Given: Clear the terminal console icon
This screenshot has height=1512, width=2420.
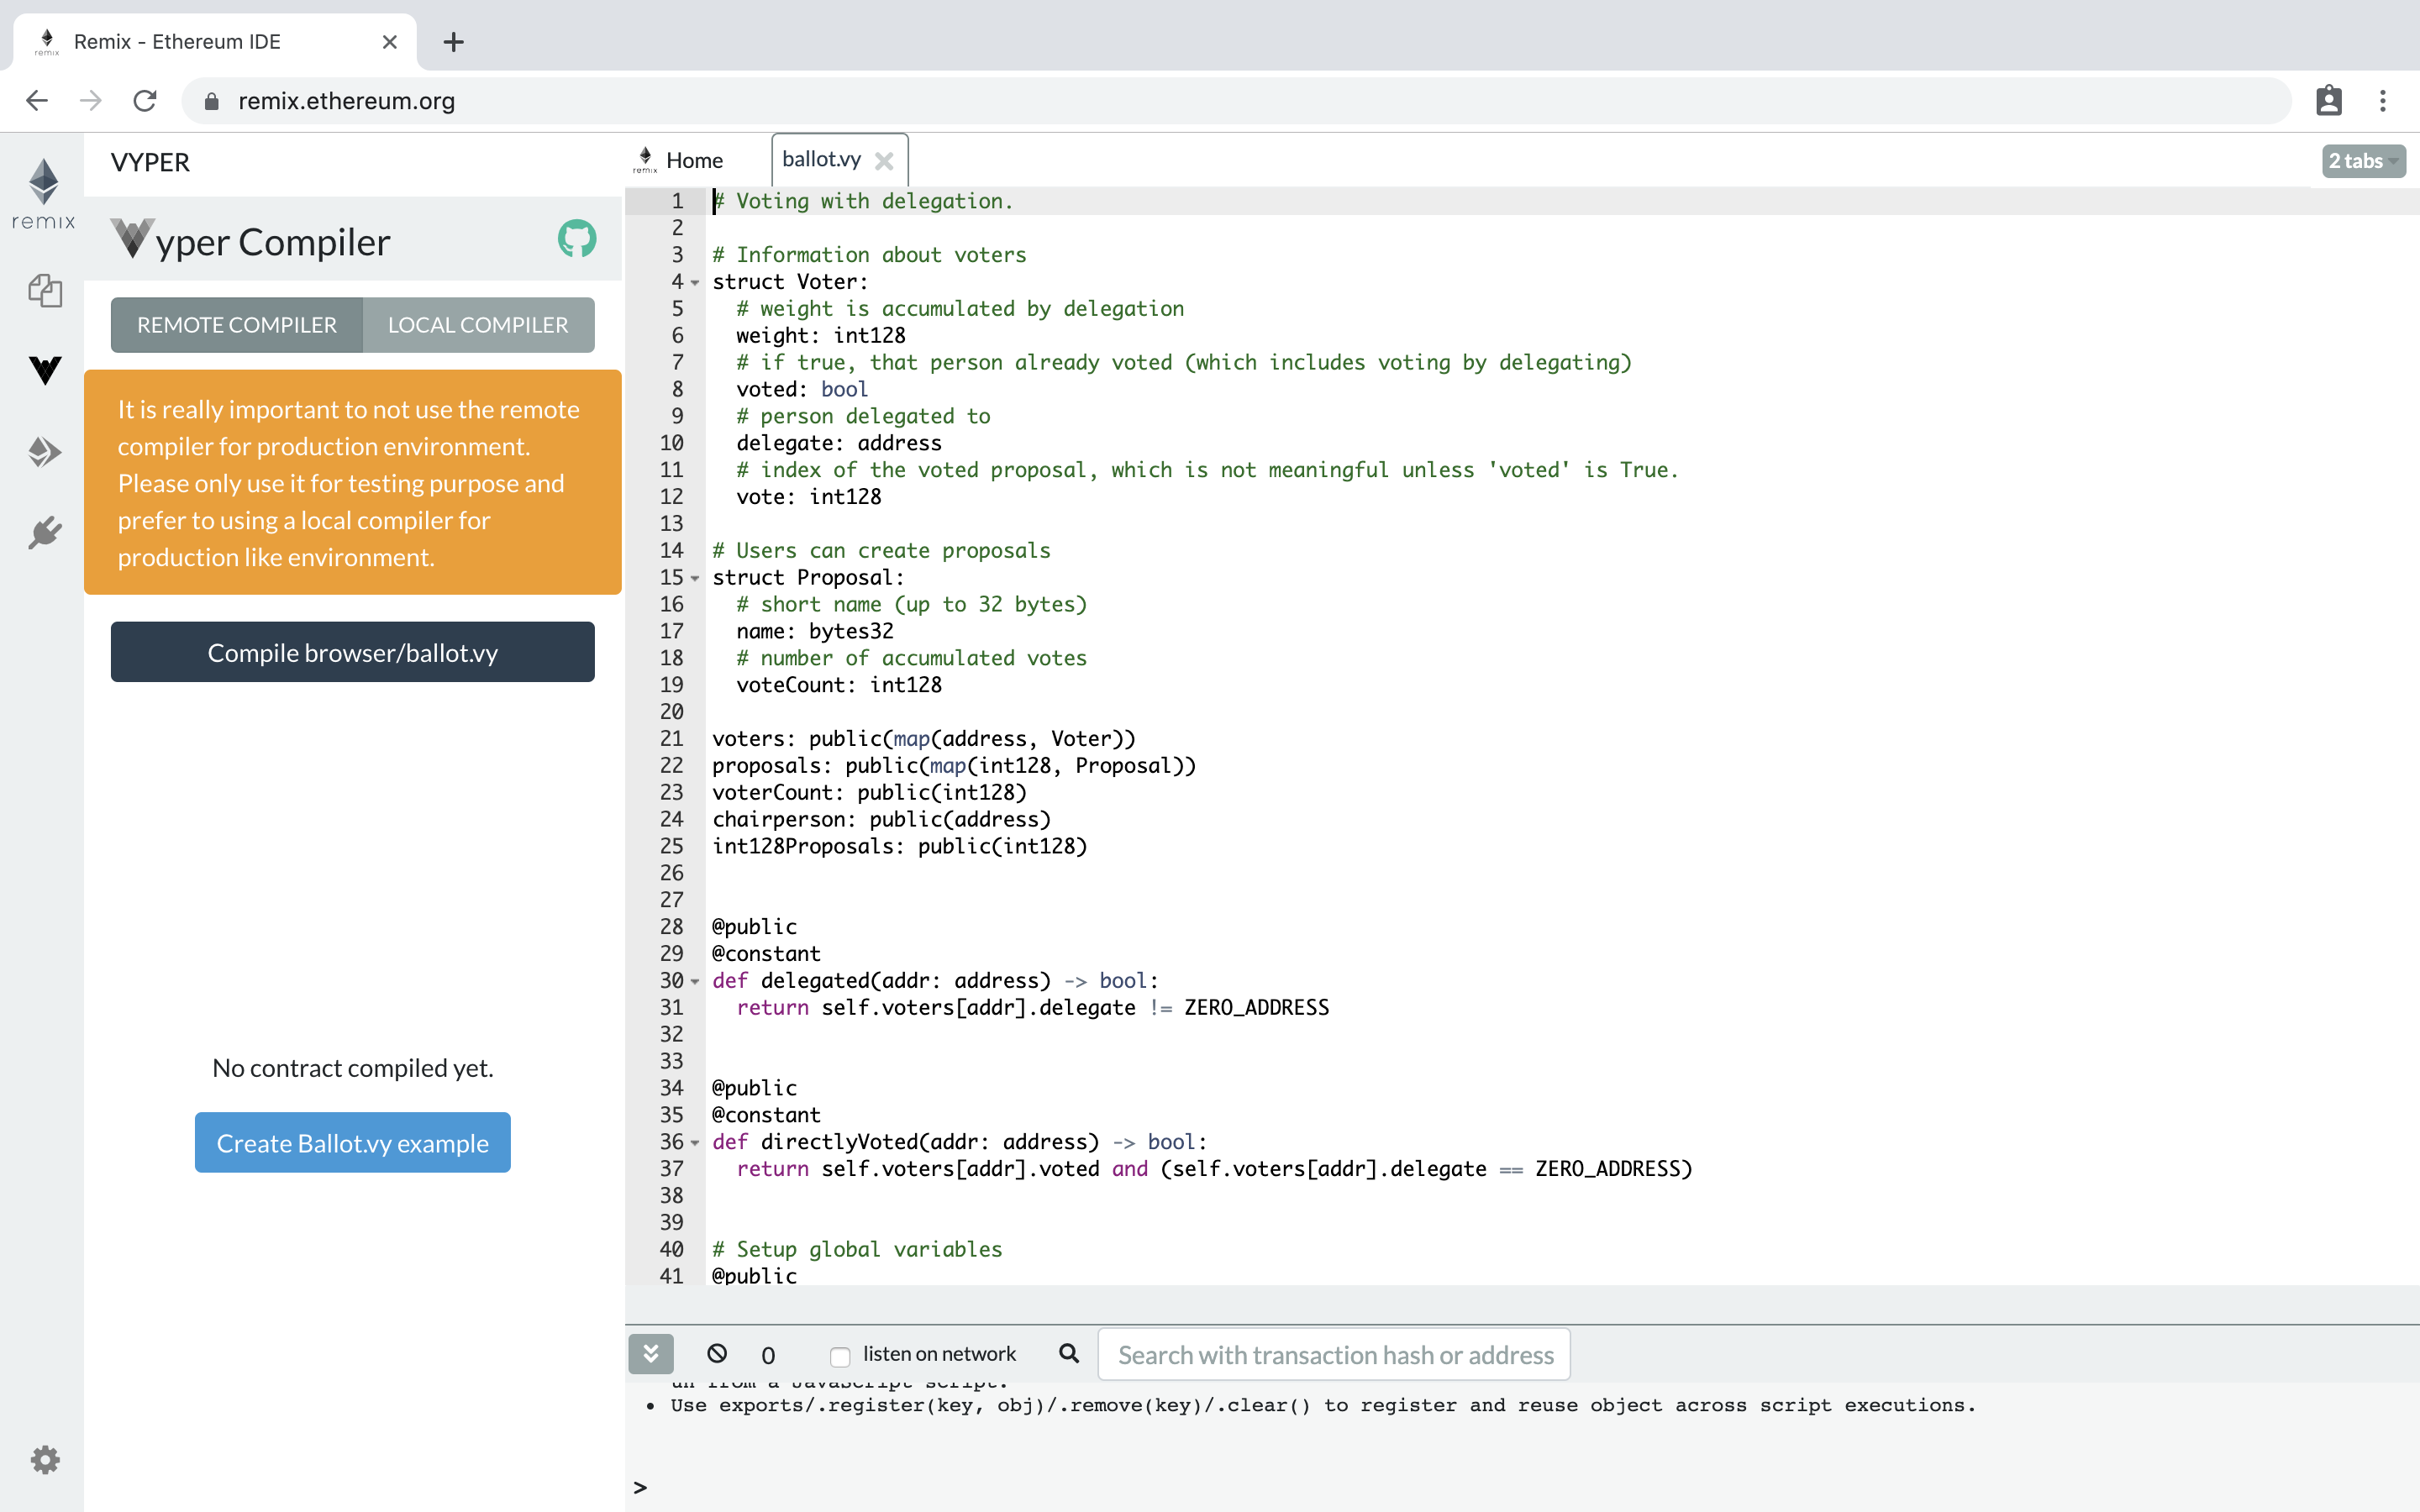Looking at the screenshot, I should (717, 1354).
